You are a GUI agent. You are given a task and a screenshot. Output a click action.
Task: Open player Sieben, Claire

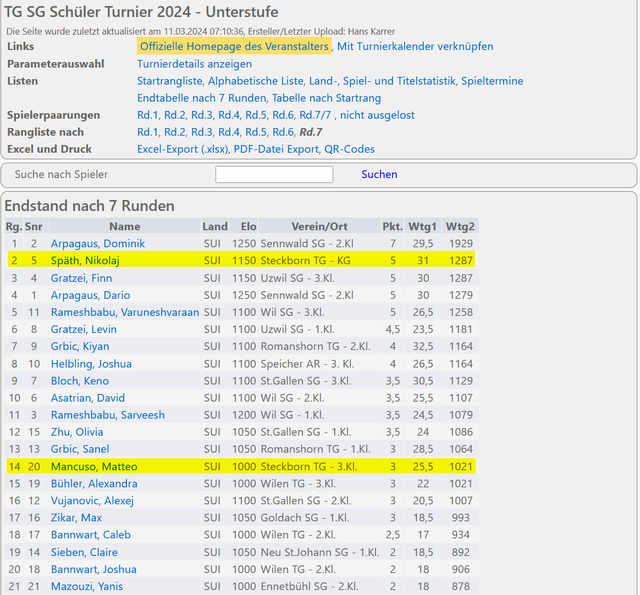[x=84, y=552]
